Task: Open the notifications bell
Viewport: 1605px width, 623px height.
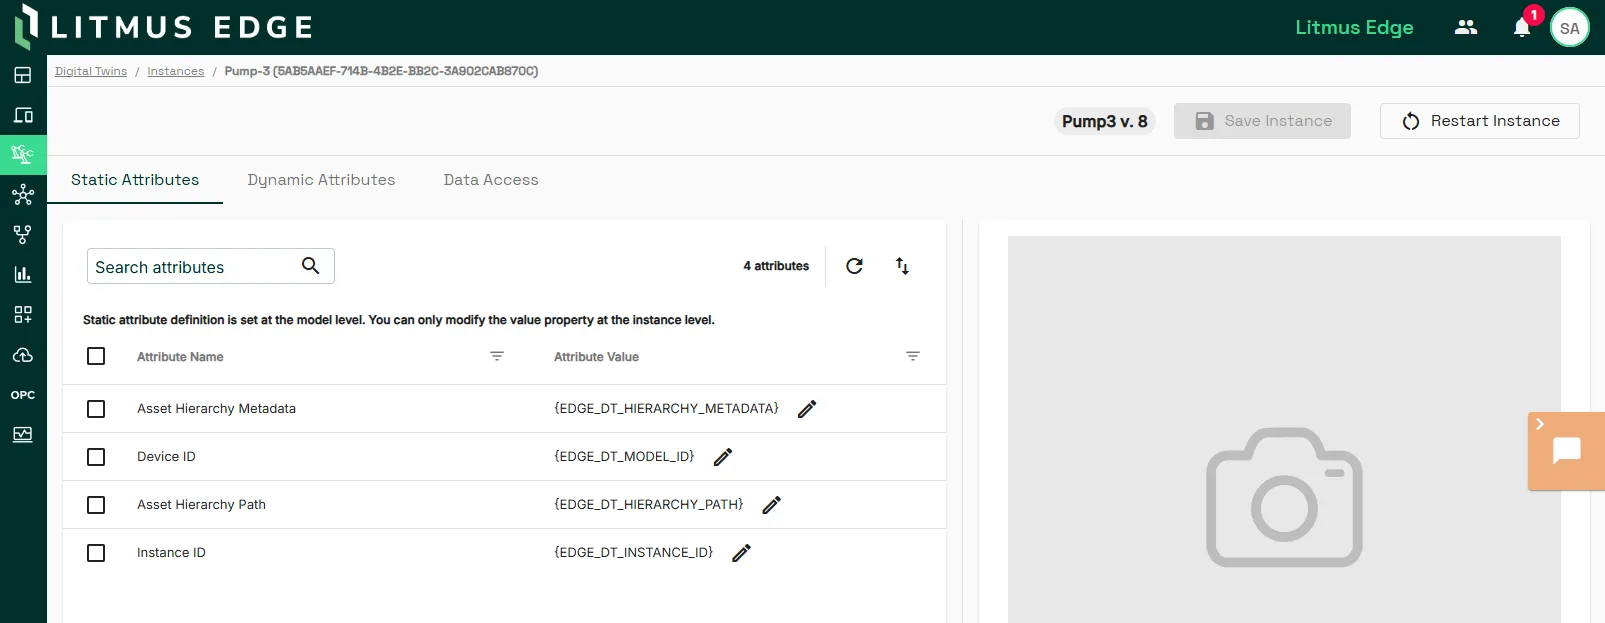Action: click(1522, 27)
